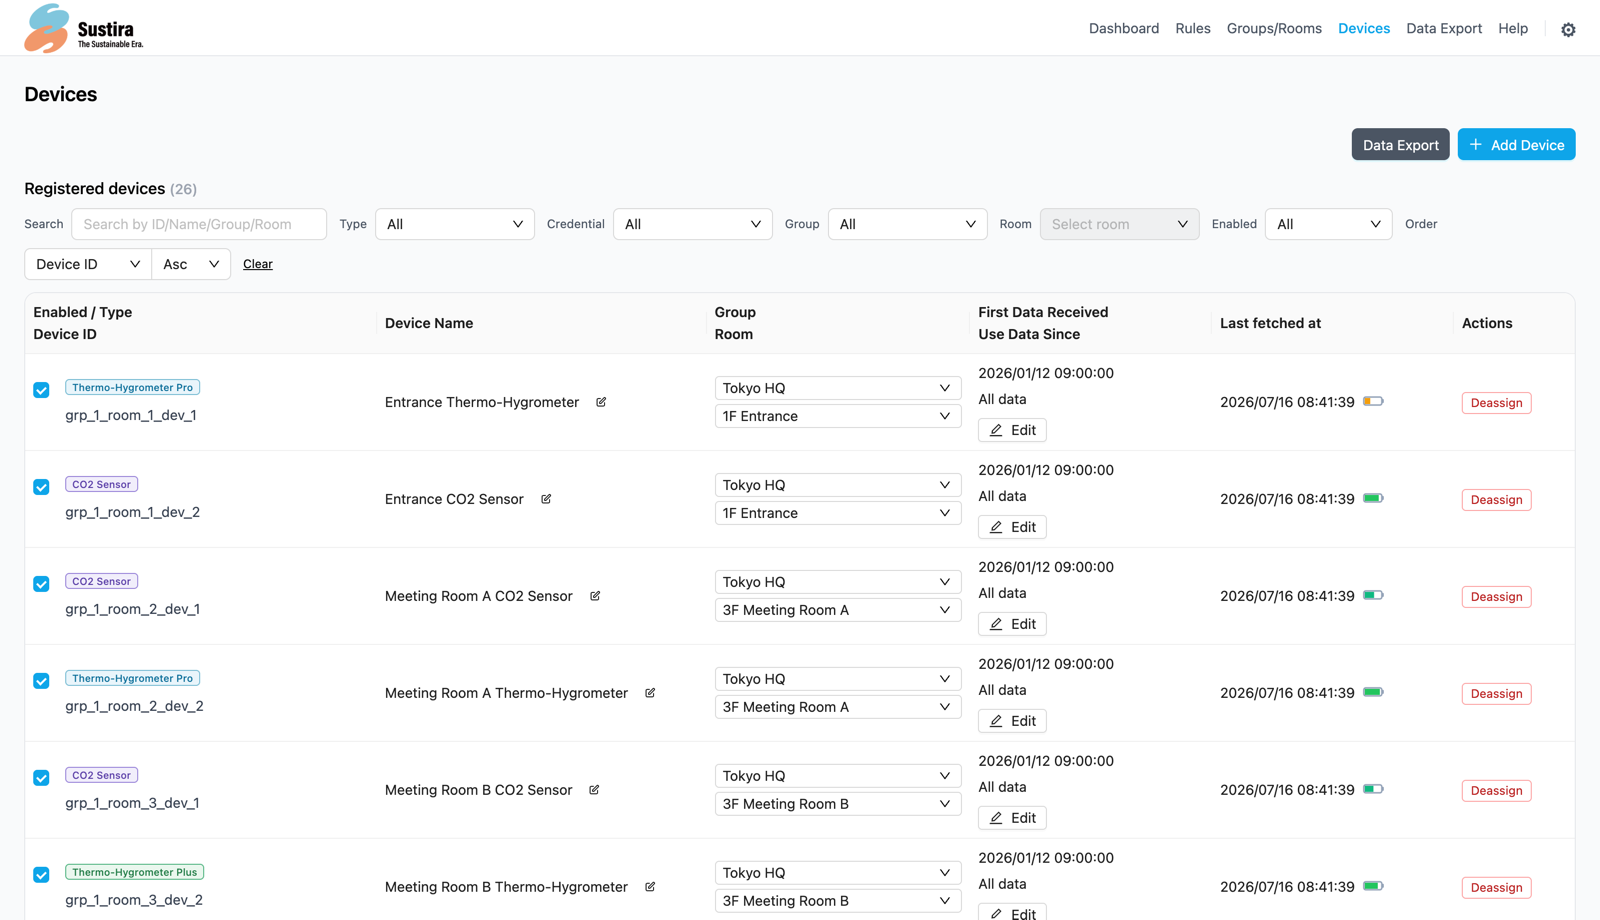Click battery icon for grp_1_room_1_dev_2
The image size is (1600, 920).
click(x=1373, y=498)
